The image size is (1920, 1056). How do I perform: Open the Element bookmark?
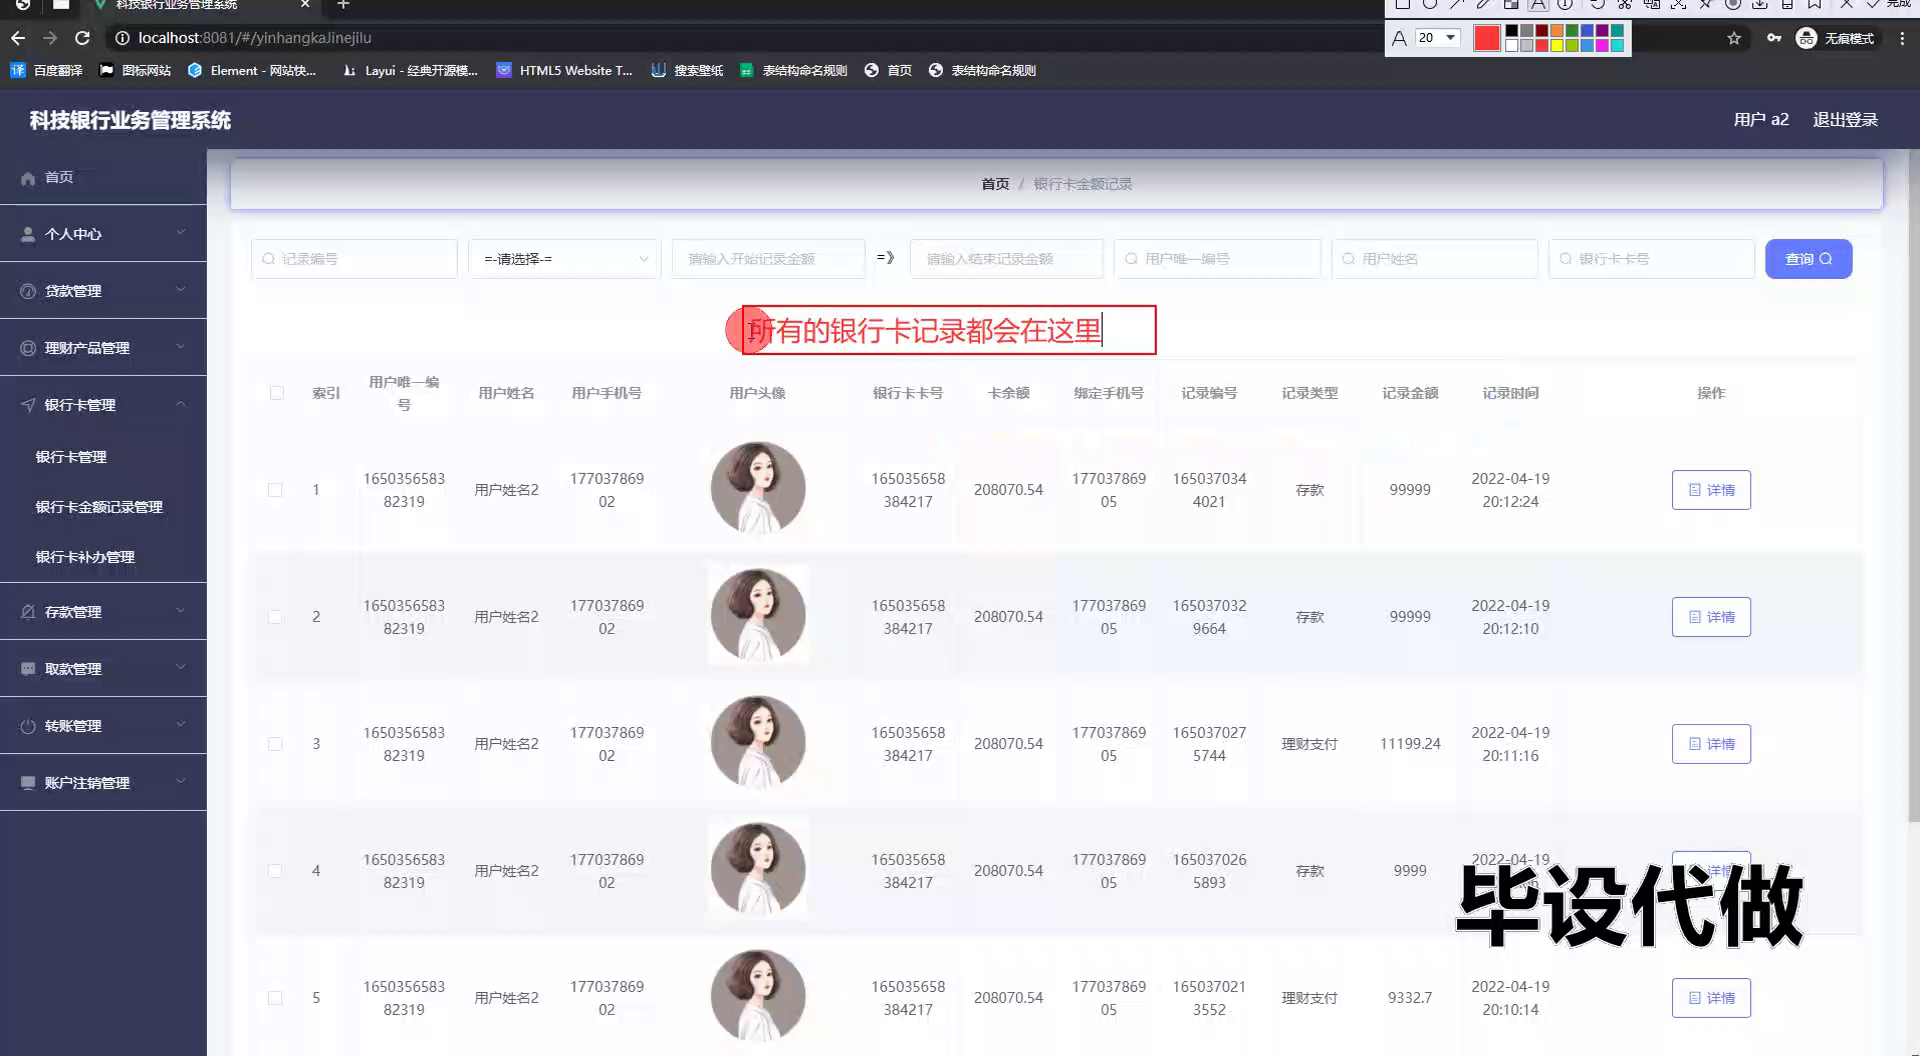(252, 70)
